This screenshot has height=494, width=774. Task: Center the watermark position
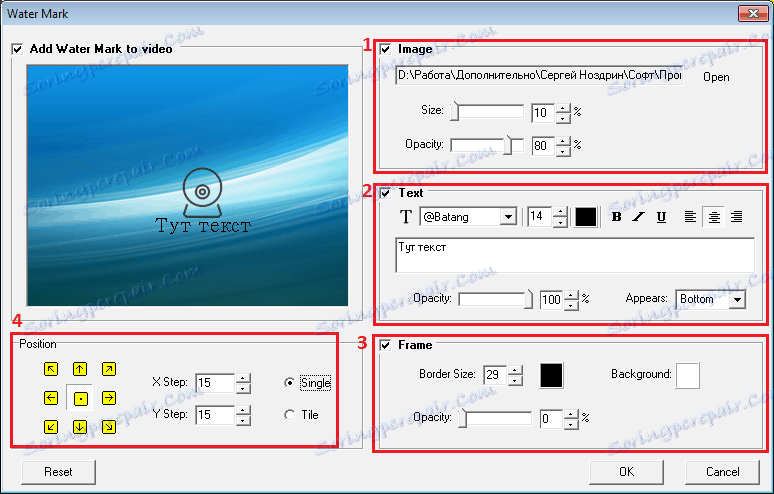[79, 398]
